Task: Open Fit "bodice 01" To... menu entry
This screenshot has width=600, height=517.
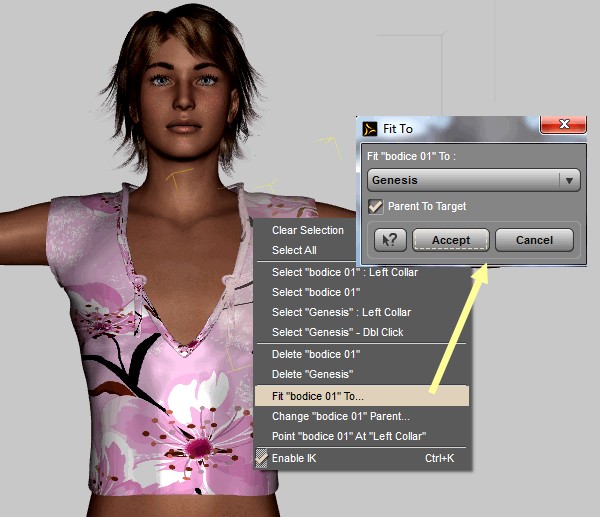Action: pyautogui.click(x=362, y=396)
